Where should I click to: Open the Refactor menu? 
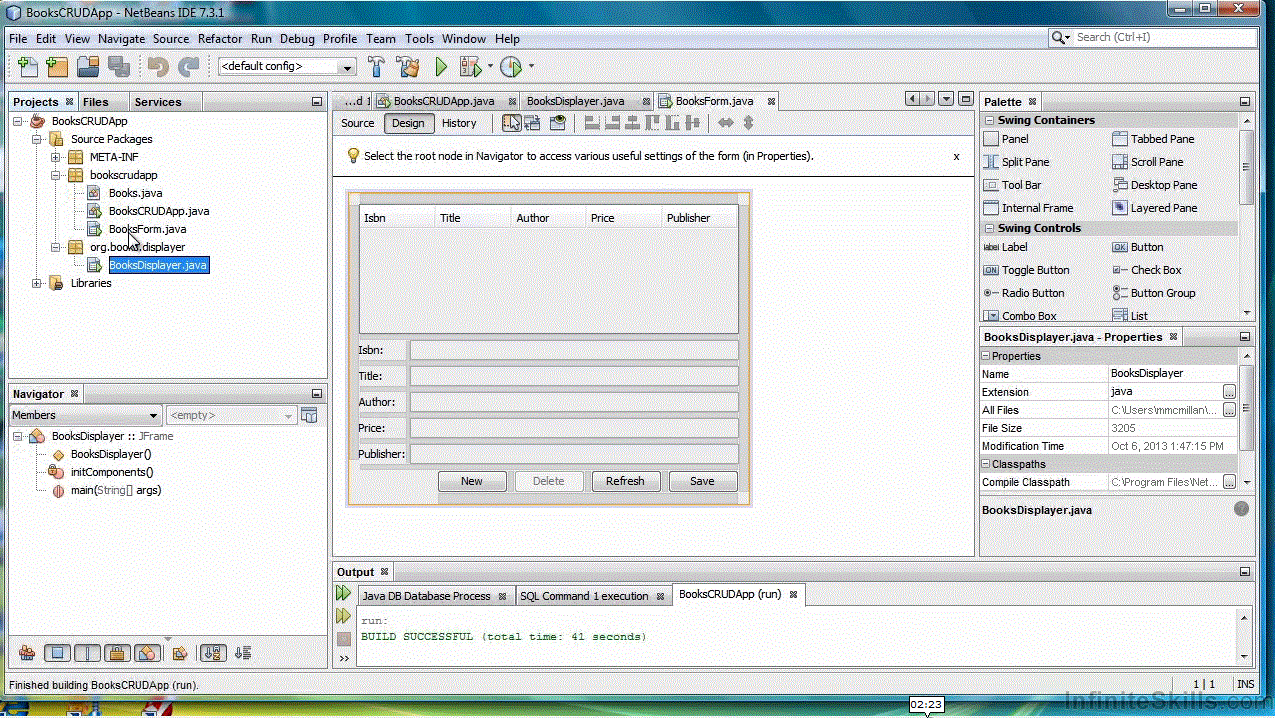pos(220,38)
